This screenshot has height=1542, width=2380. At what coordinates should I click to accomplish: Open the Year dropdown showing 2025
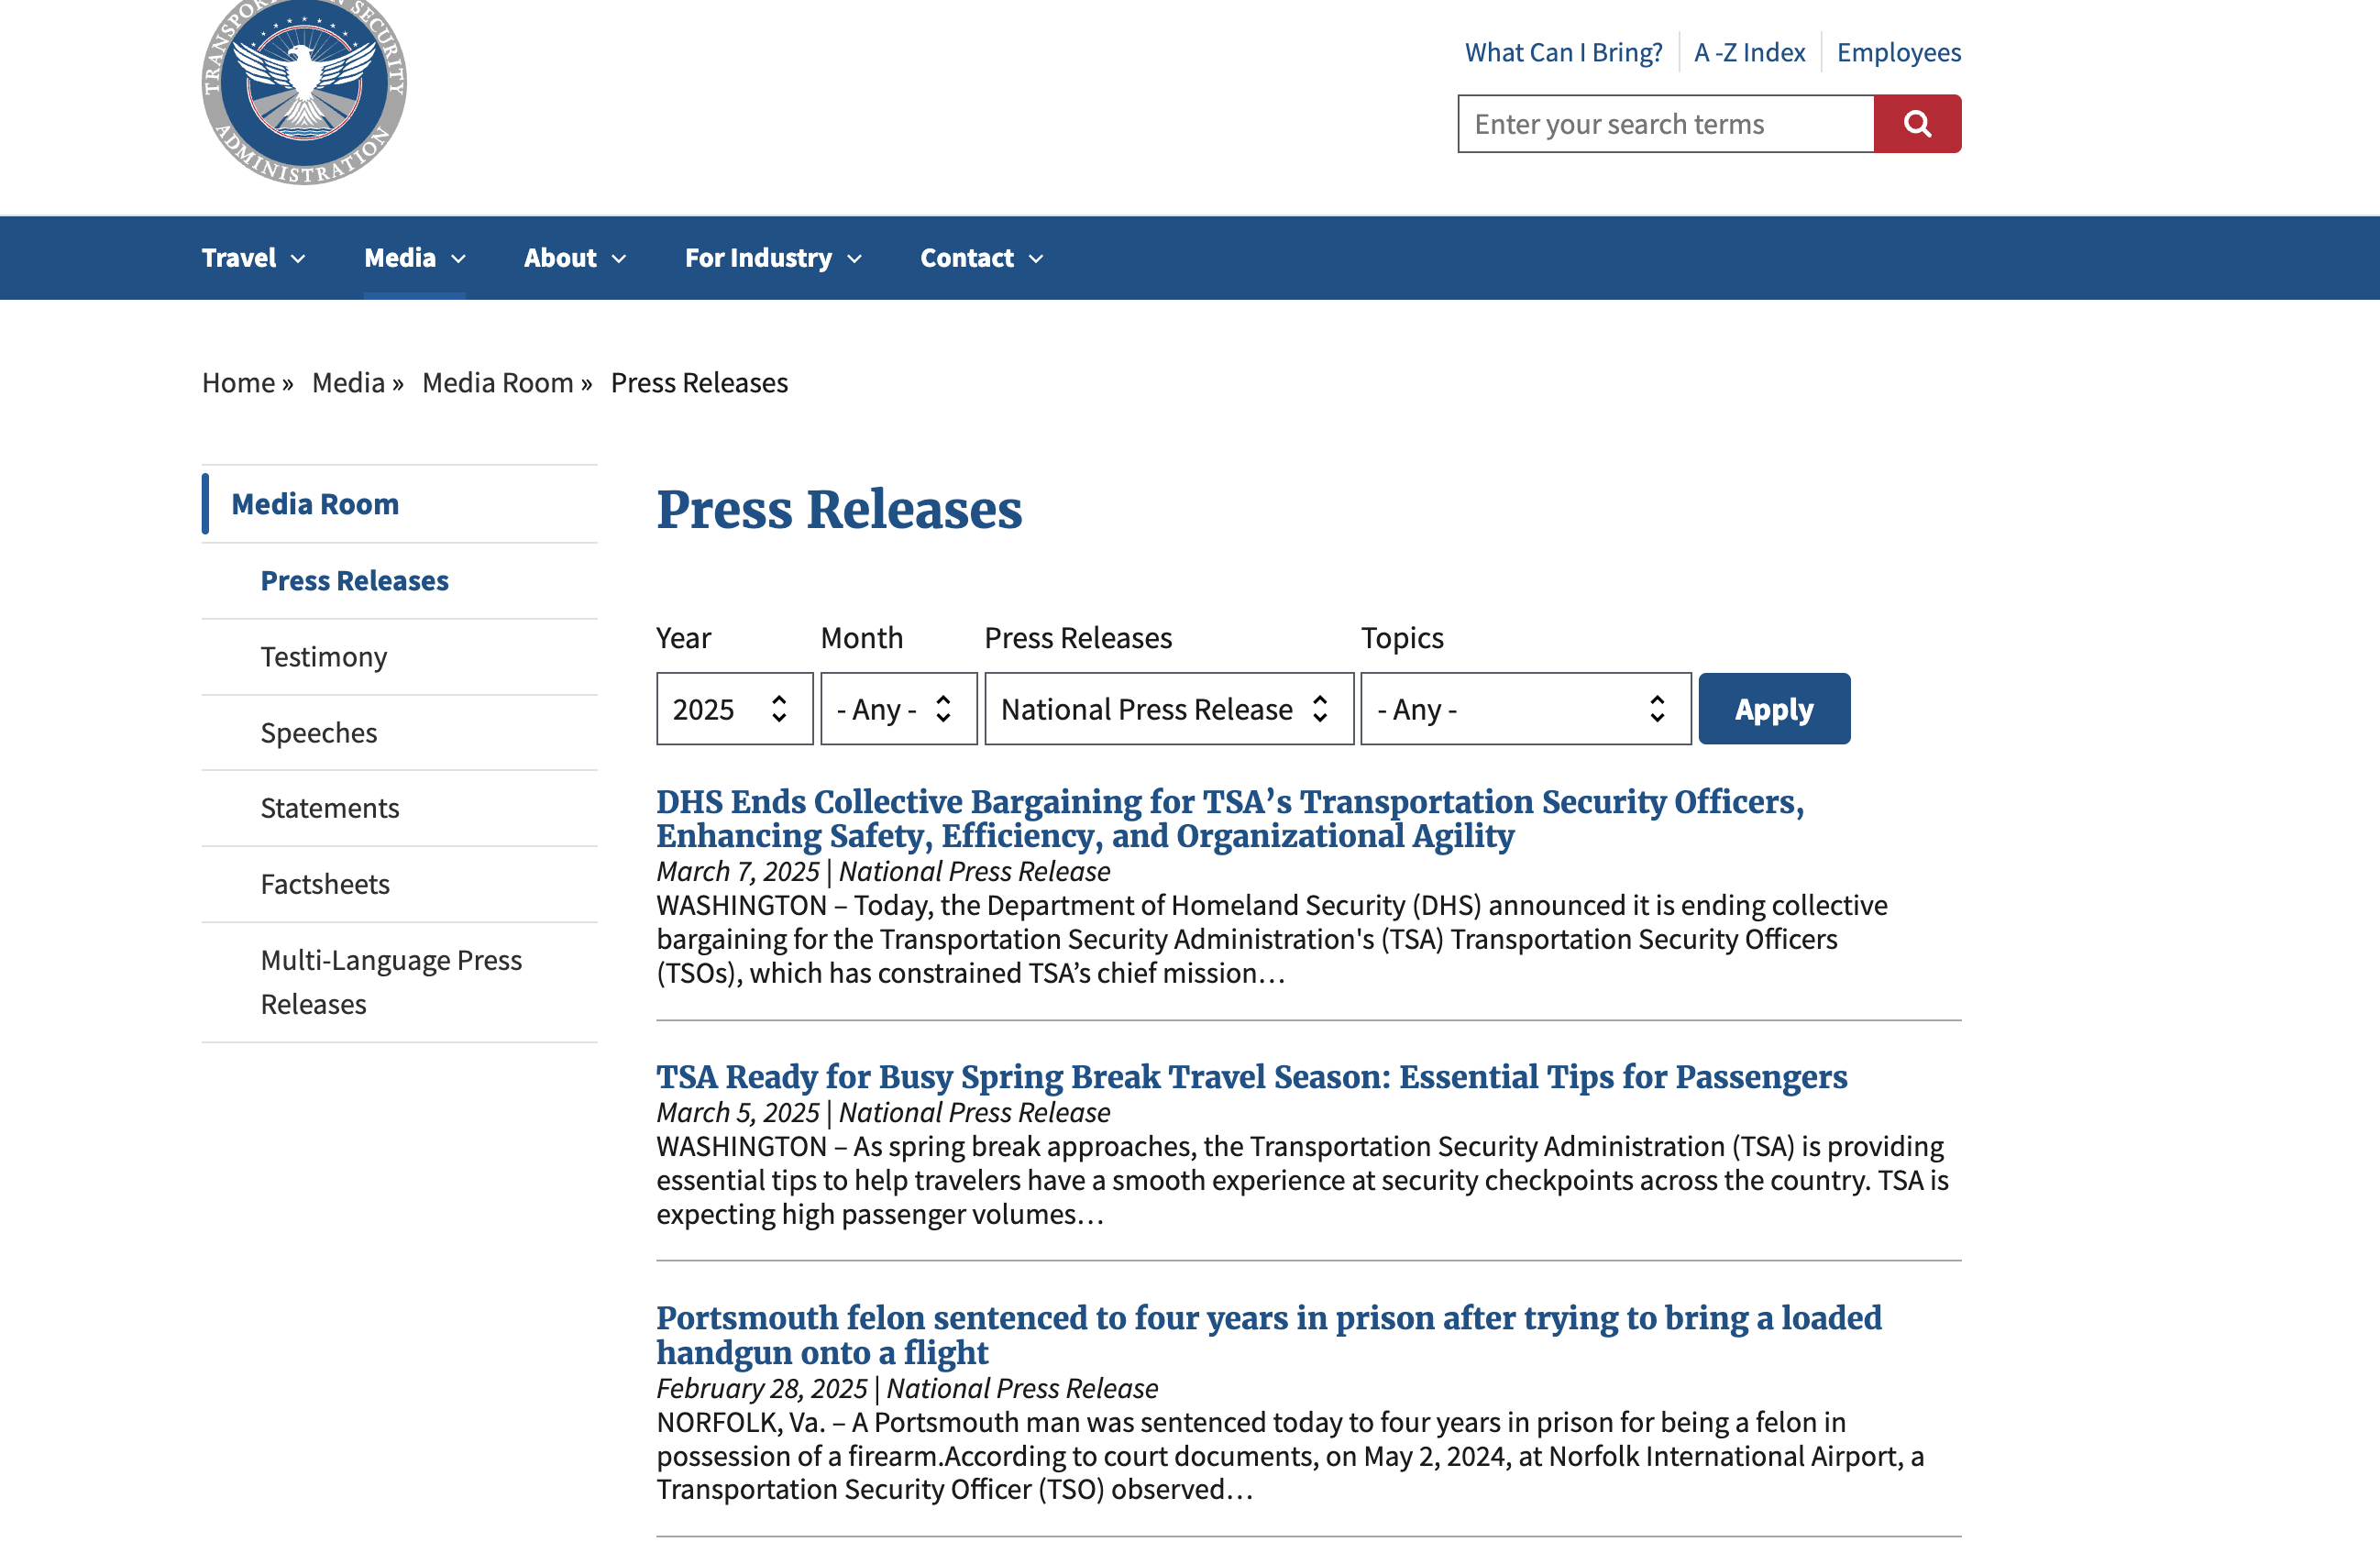point(733,709)
